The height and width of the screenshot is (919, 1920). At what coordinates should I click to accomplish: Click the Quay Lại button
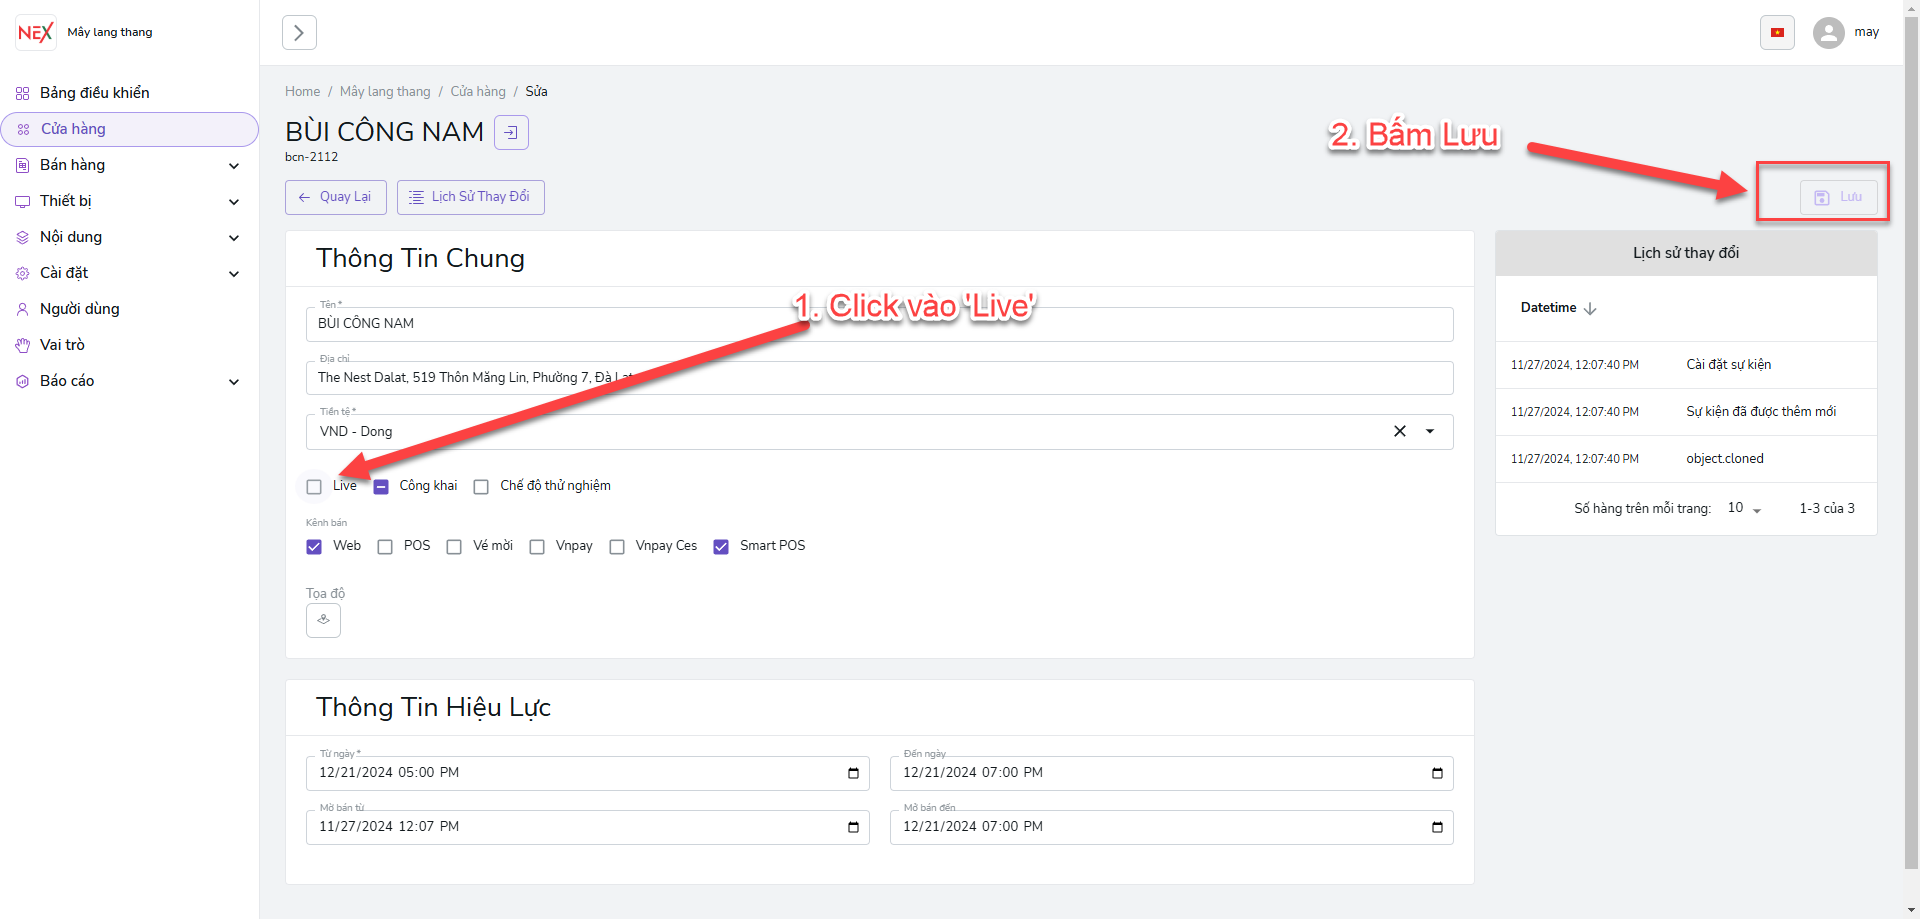click(335, 197)
